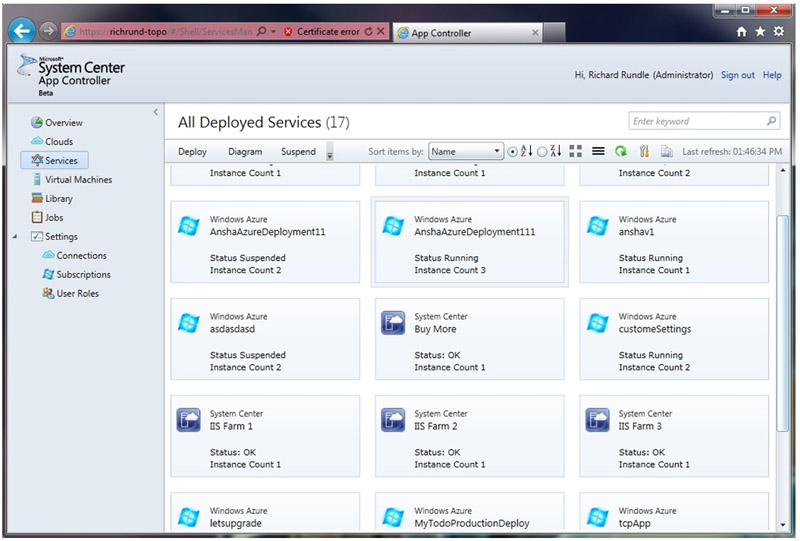Open Virtual Machines in navigation
This screenshot has width=800, height=541.
72,180
